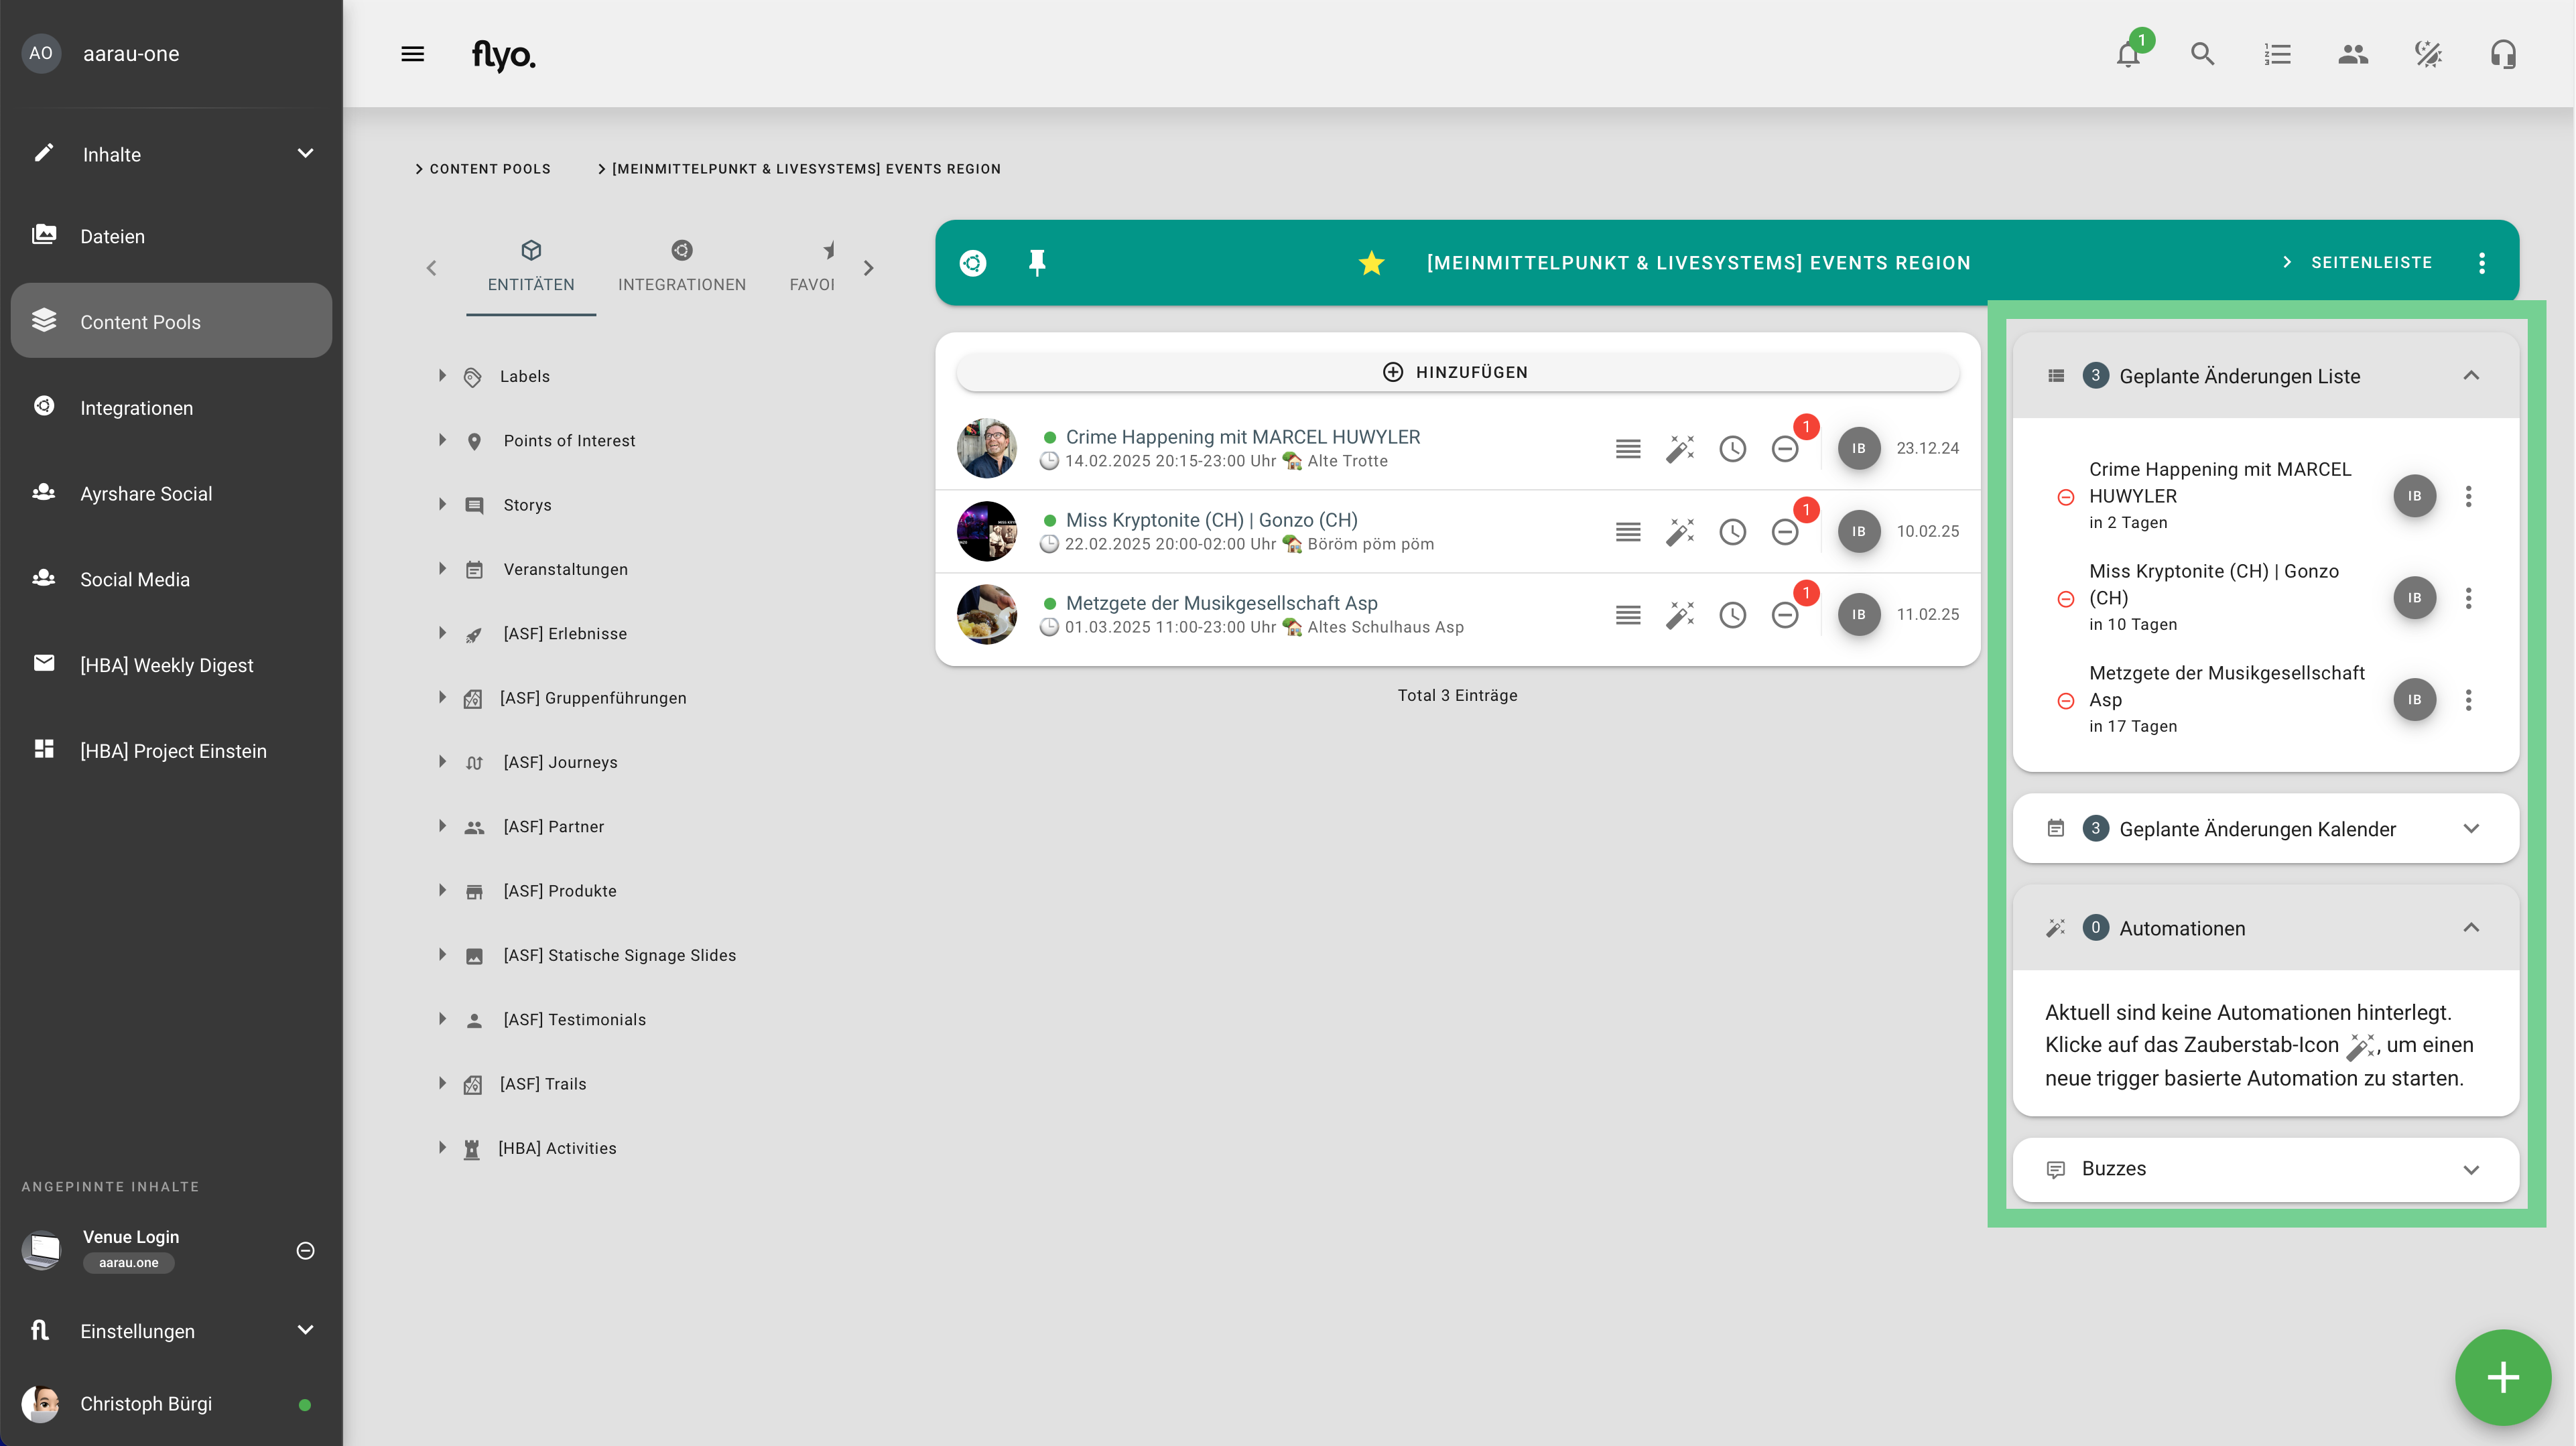This screenshot has width=2576, height=1446.
Task: Open the magic wand for Crime Happening
Action: (1680, 449)
